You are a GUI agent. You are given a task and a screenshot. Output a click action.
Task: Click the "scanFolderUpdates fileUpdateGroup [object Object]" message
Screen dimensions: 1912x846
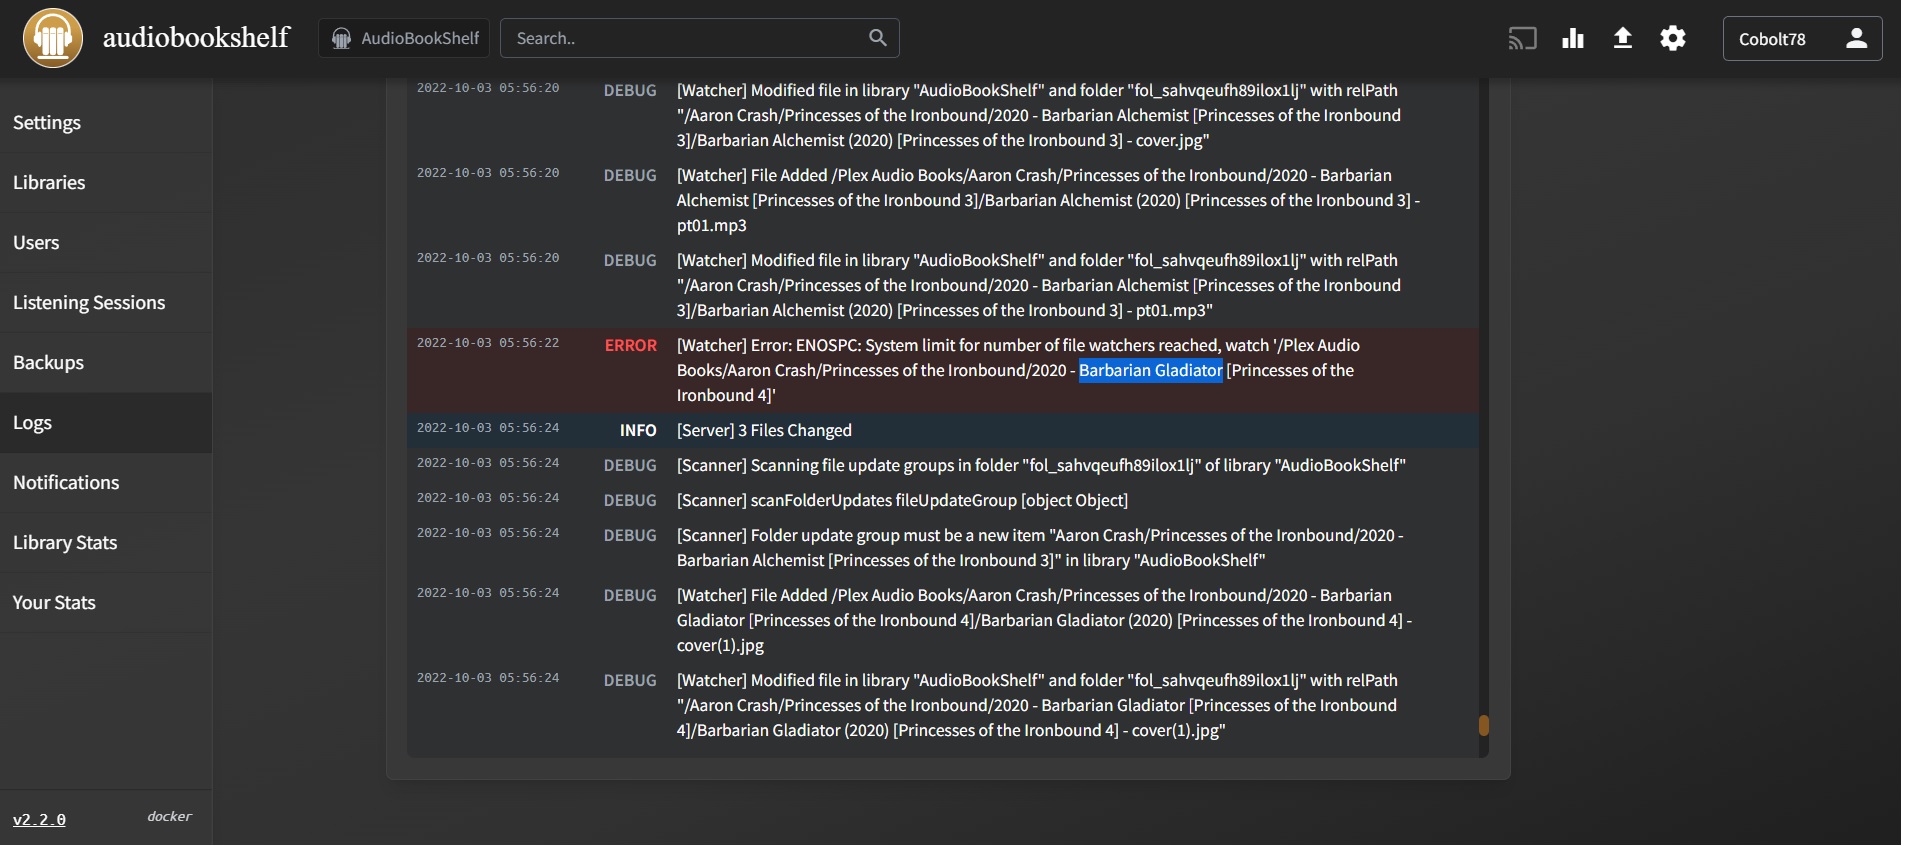[x=902, y=500]
